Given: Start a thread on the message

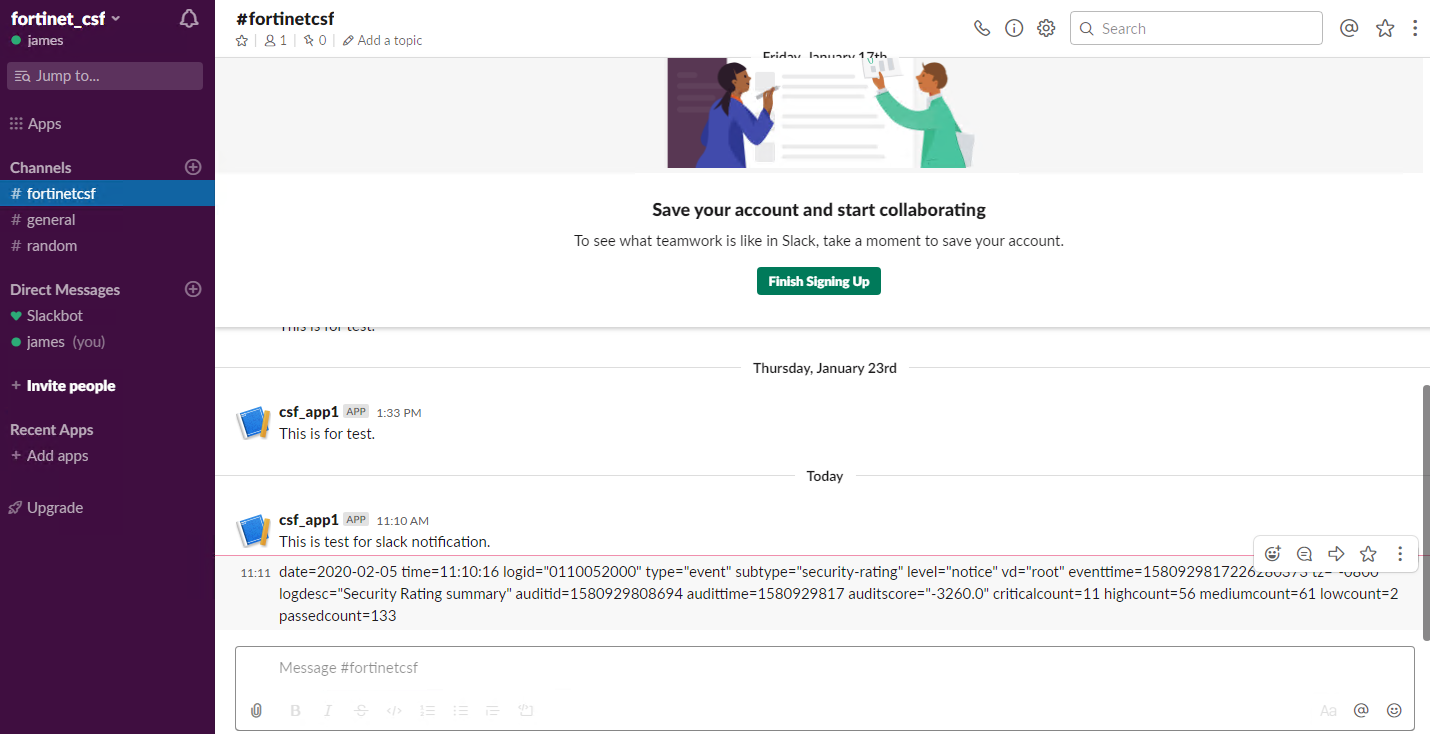Looking at the screenshot, I should (1304, 553).
